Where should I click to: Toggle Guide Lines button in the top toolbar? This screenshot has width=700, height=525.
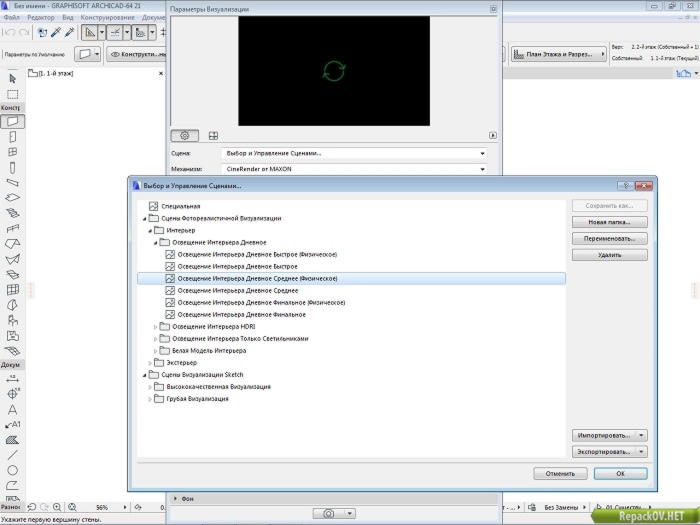click(90, 32)
